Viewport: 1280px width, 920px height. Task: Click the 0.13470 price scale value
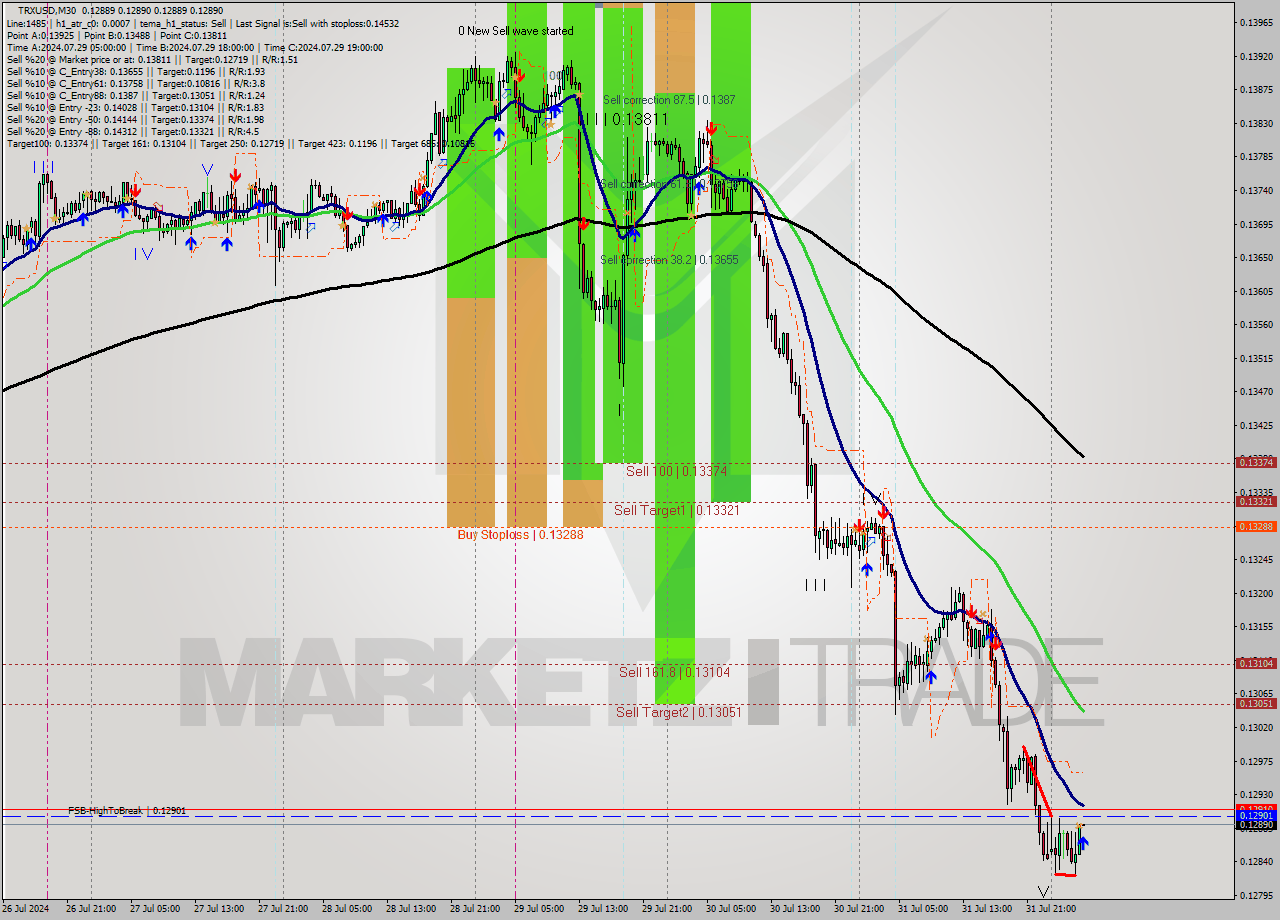click(x=1256, y=391)
